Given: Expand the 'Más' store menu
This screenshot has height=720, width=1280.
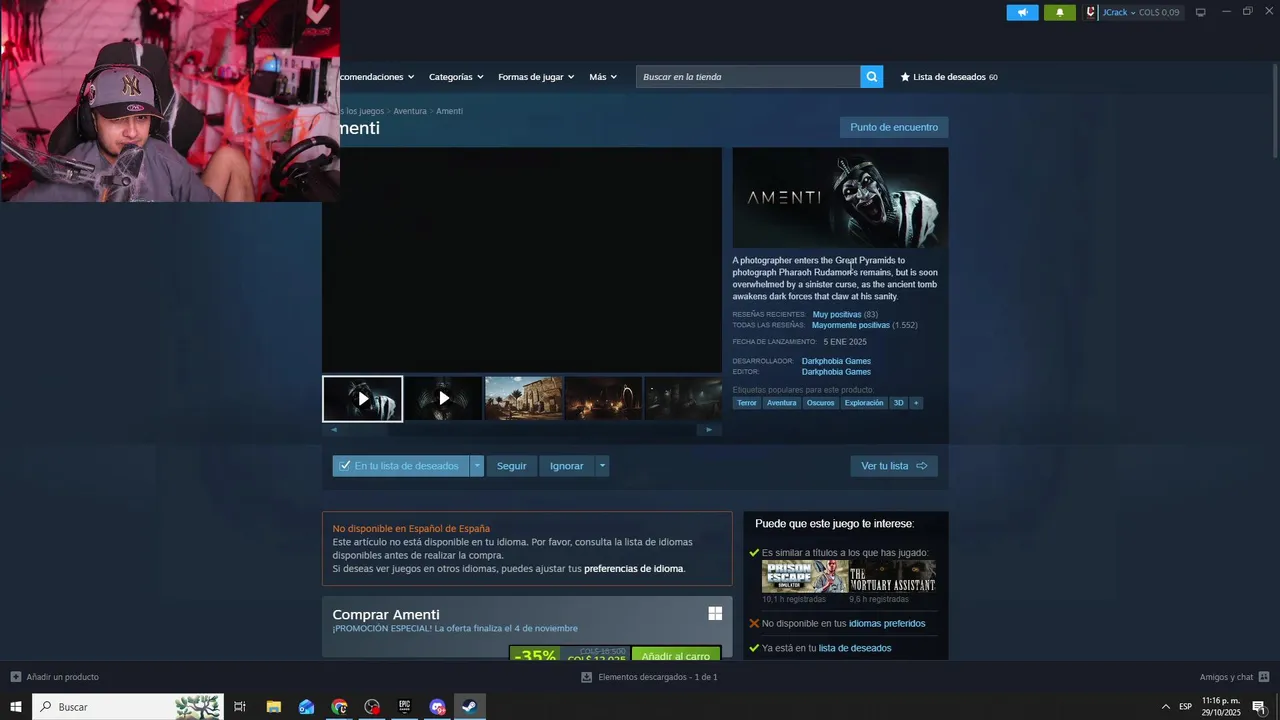Looking at the screenshot, I should click(x=603, y=77).
